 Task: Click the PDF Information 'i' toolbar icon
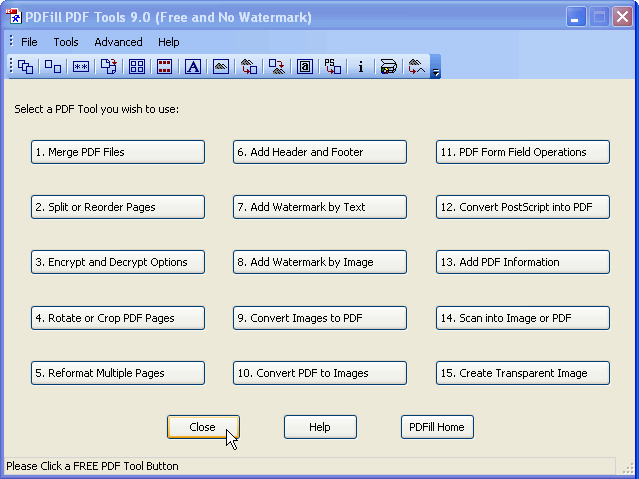(361, 66)
